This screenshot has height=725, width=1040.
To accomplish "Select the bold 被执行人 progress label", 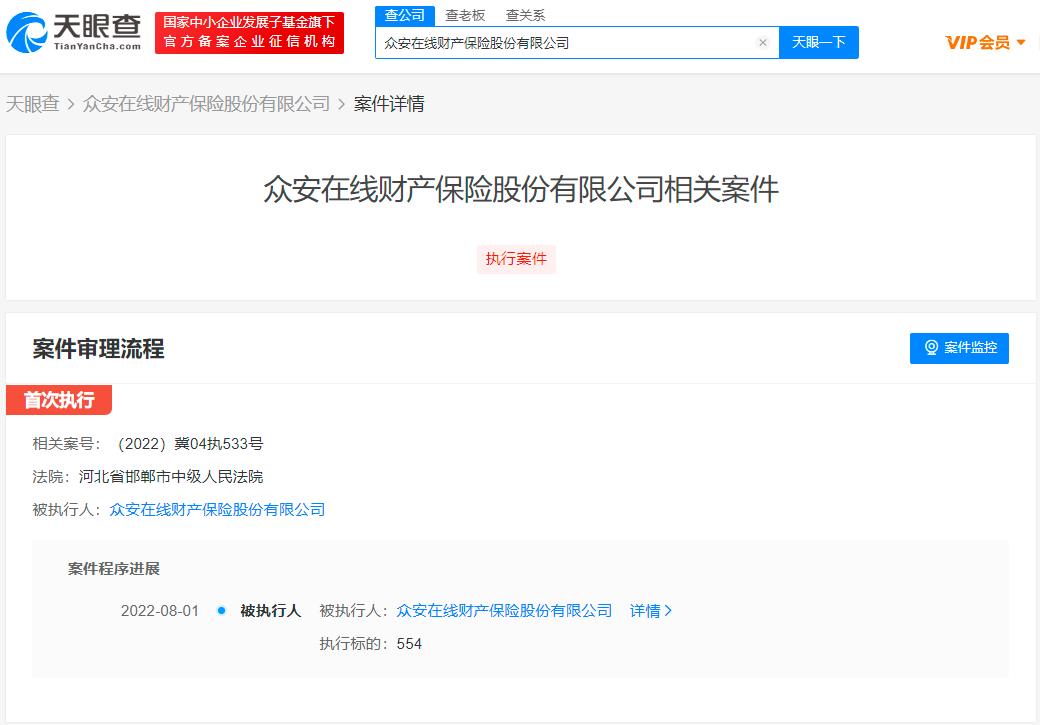I will coord(271,610).
